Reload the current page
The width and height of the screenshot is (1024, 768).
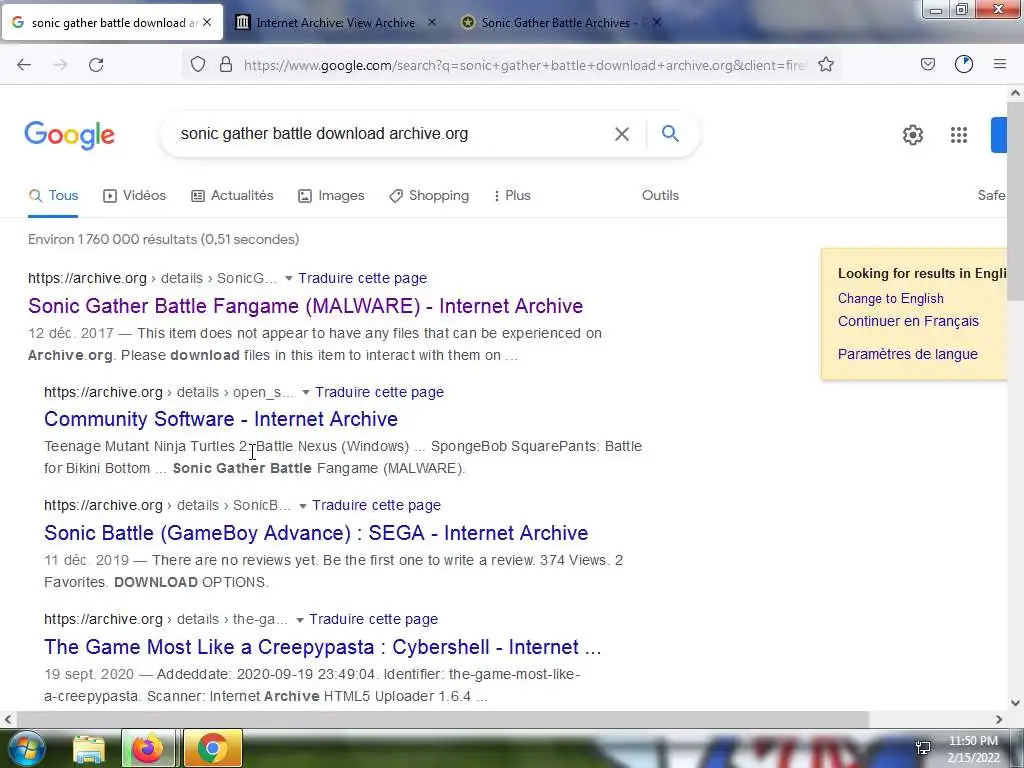(x=96, y=65)
